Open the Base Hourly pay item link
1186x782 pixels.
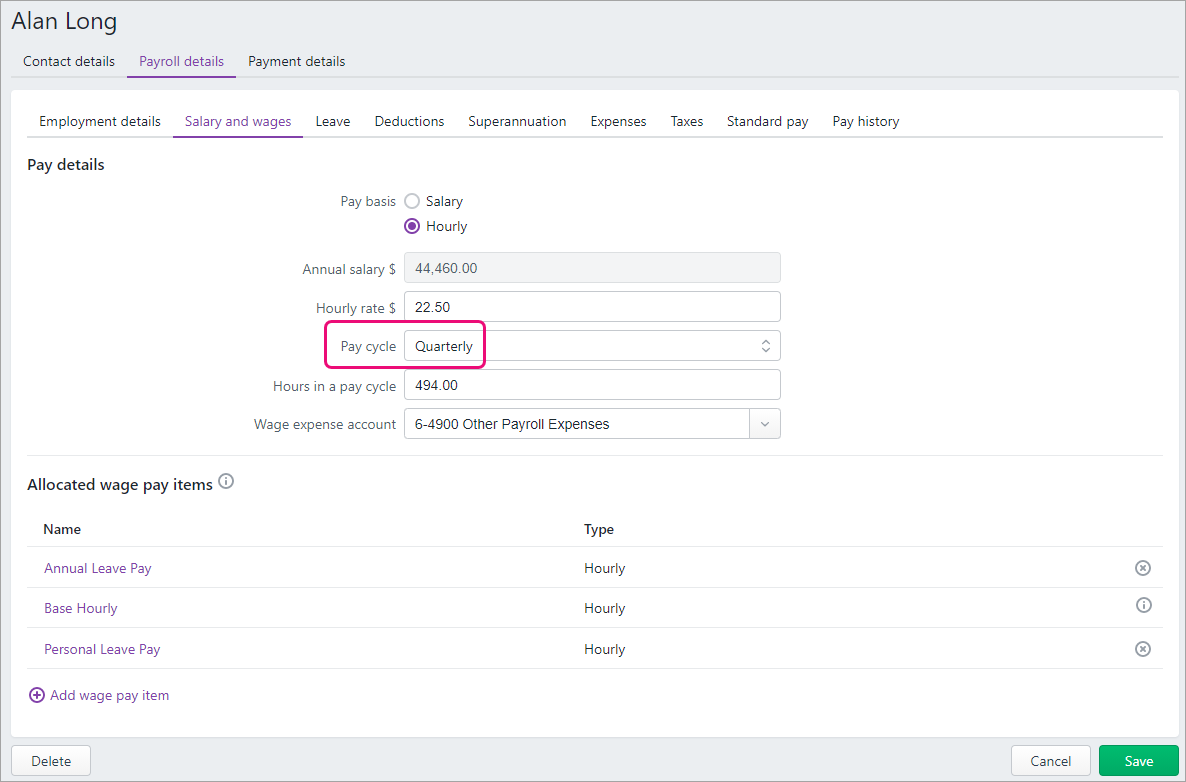point(81,608)
